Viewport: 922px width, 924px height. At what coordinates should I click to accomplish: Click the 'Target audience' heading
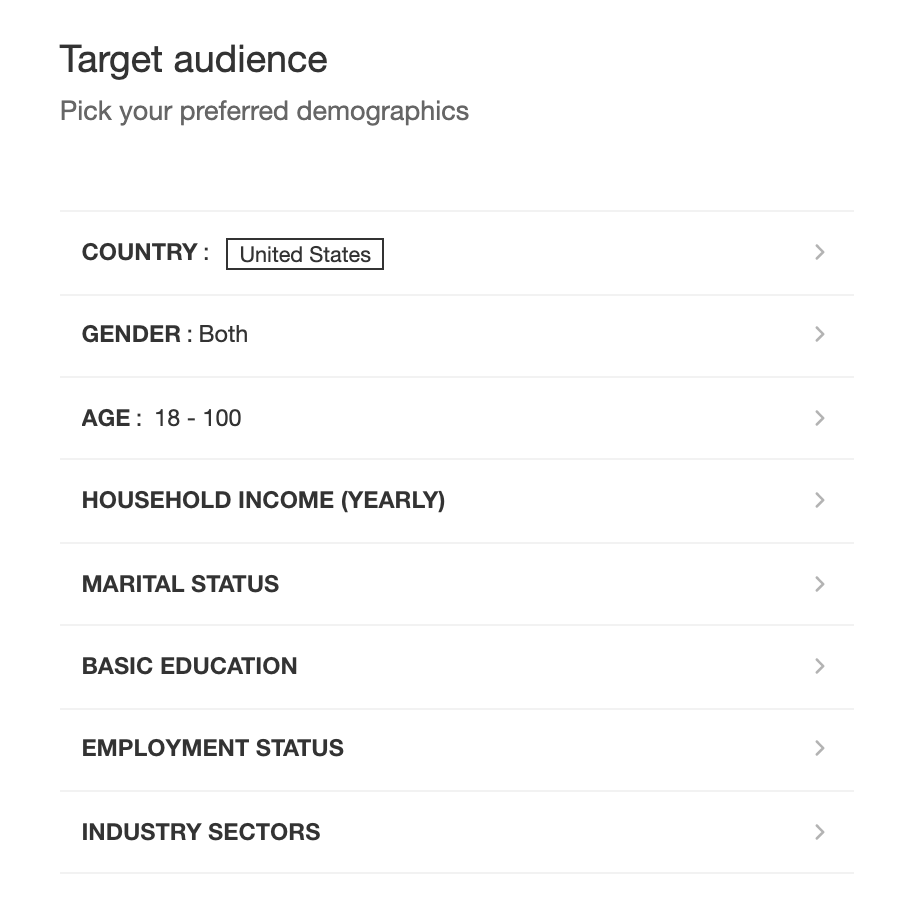pos(193,60)
